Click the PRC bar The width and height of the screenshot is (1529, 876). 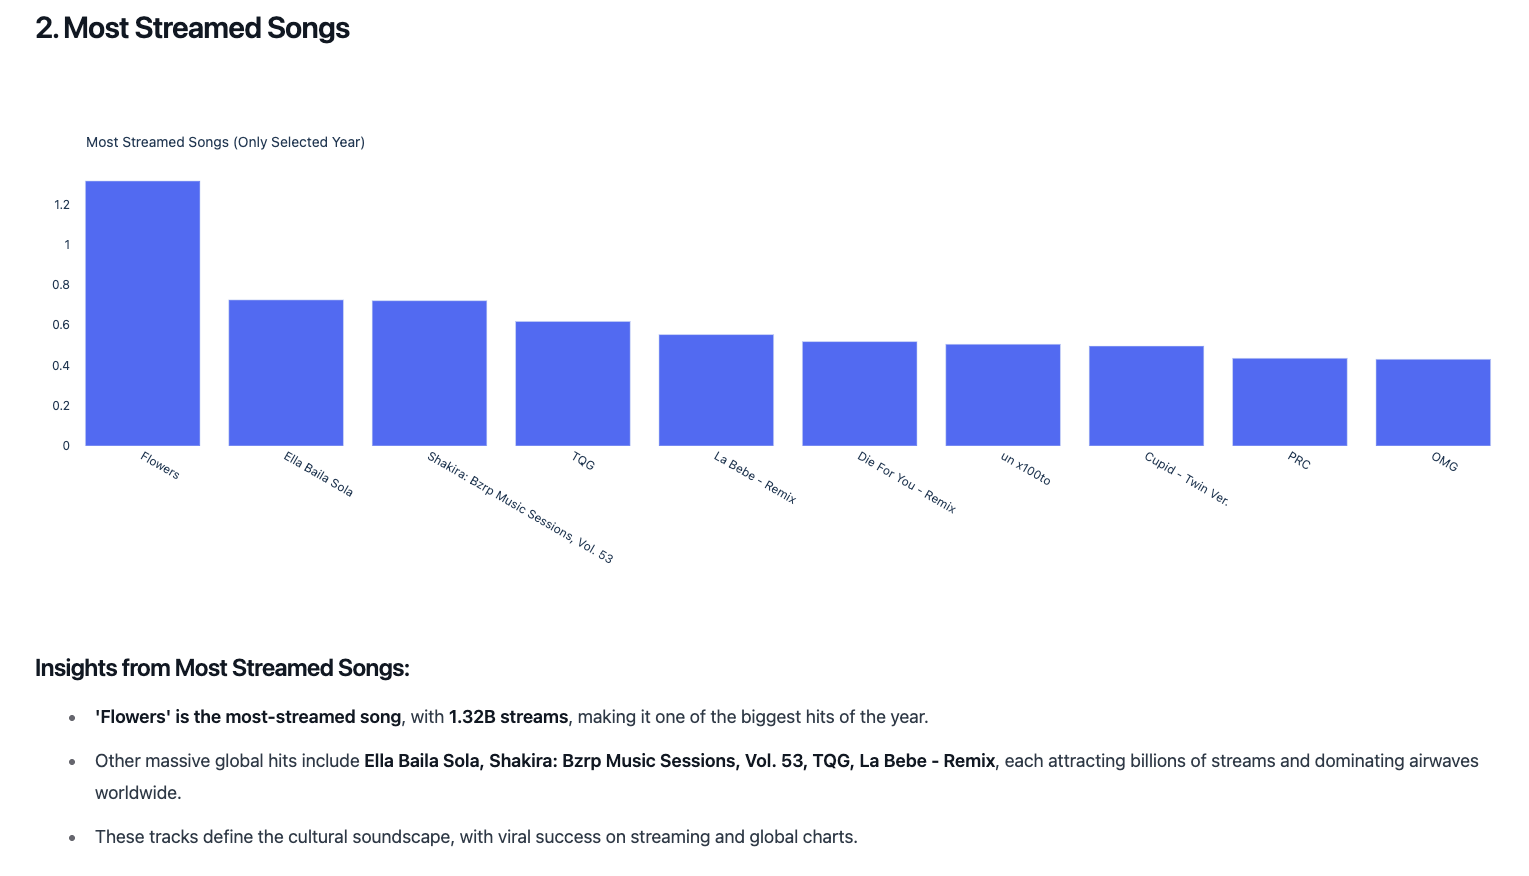tap(1290, 402)
